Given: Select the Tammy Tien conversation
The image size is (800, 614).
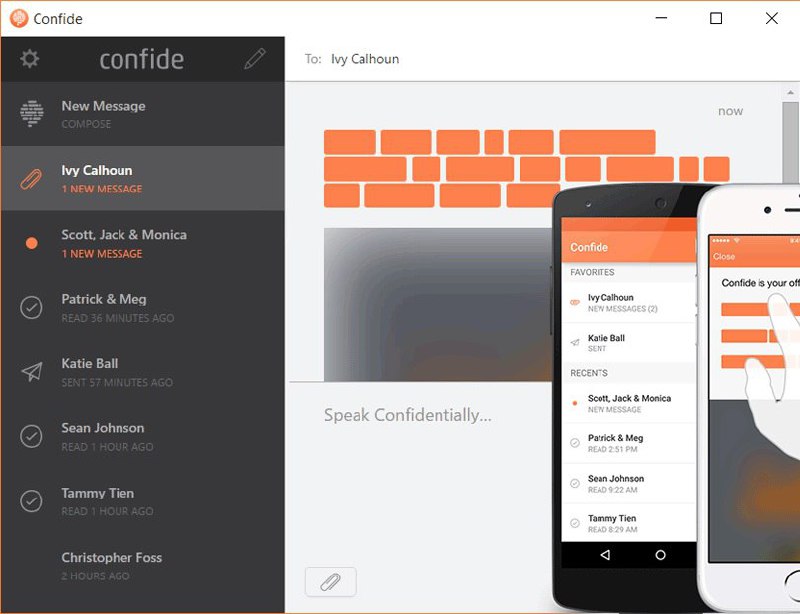Looking at the screenshot, I should [143, 501].
